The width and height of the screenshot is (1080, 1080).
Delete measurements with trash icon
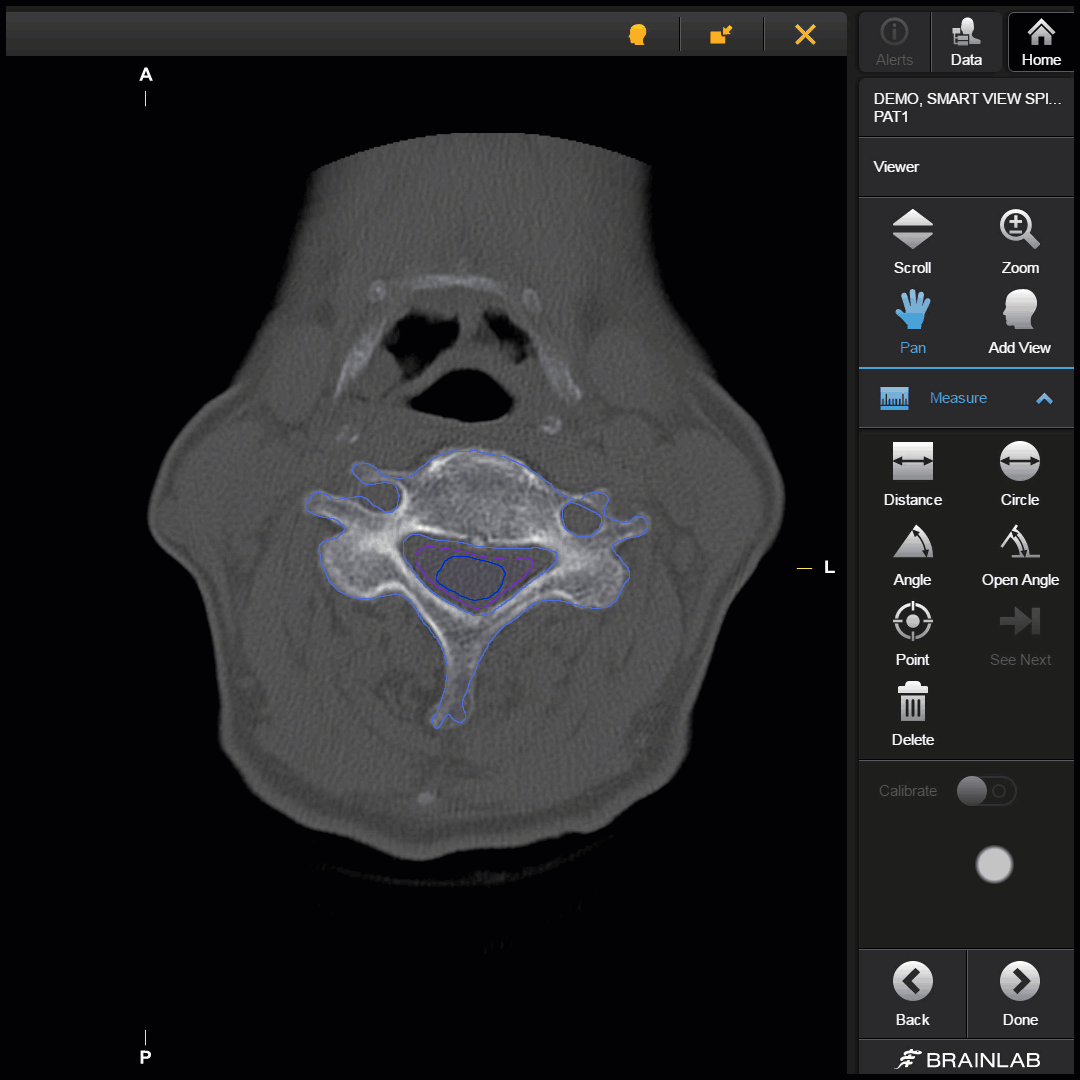point(912,714)
